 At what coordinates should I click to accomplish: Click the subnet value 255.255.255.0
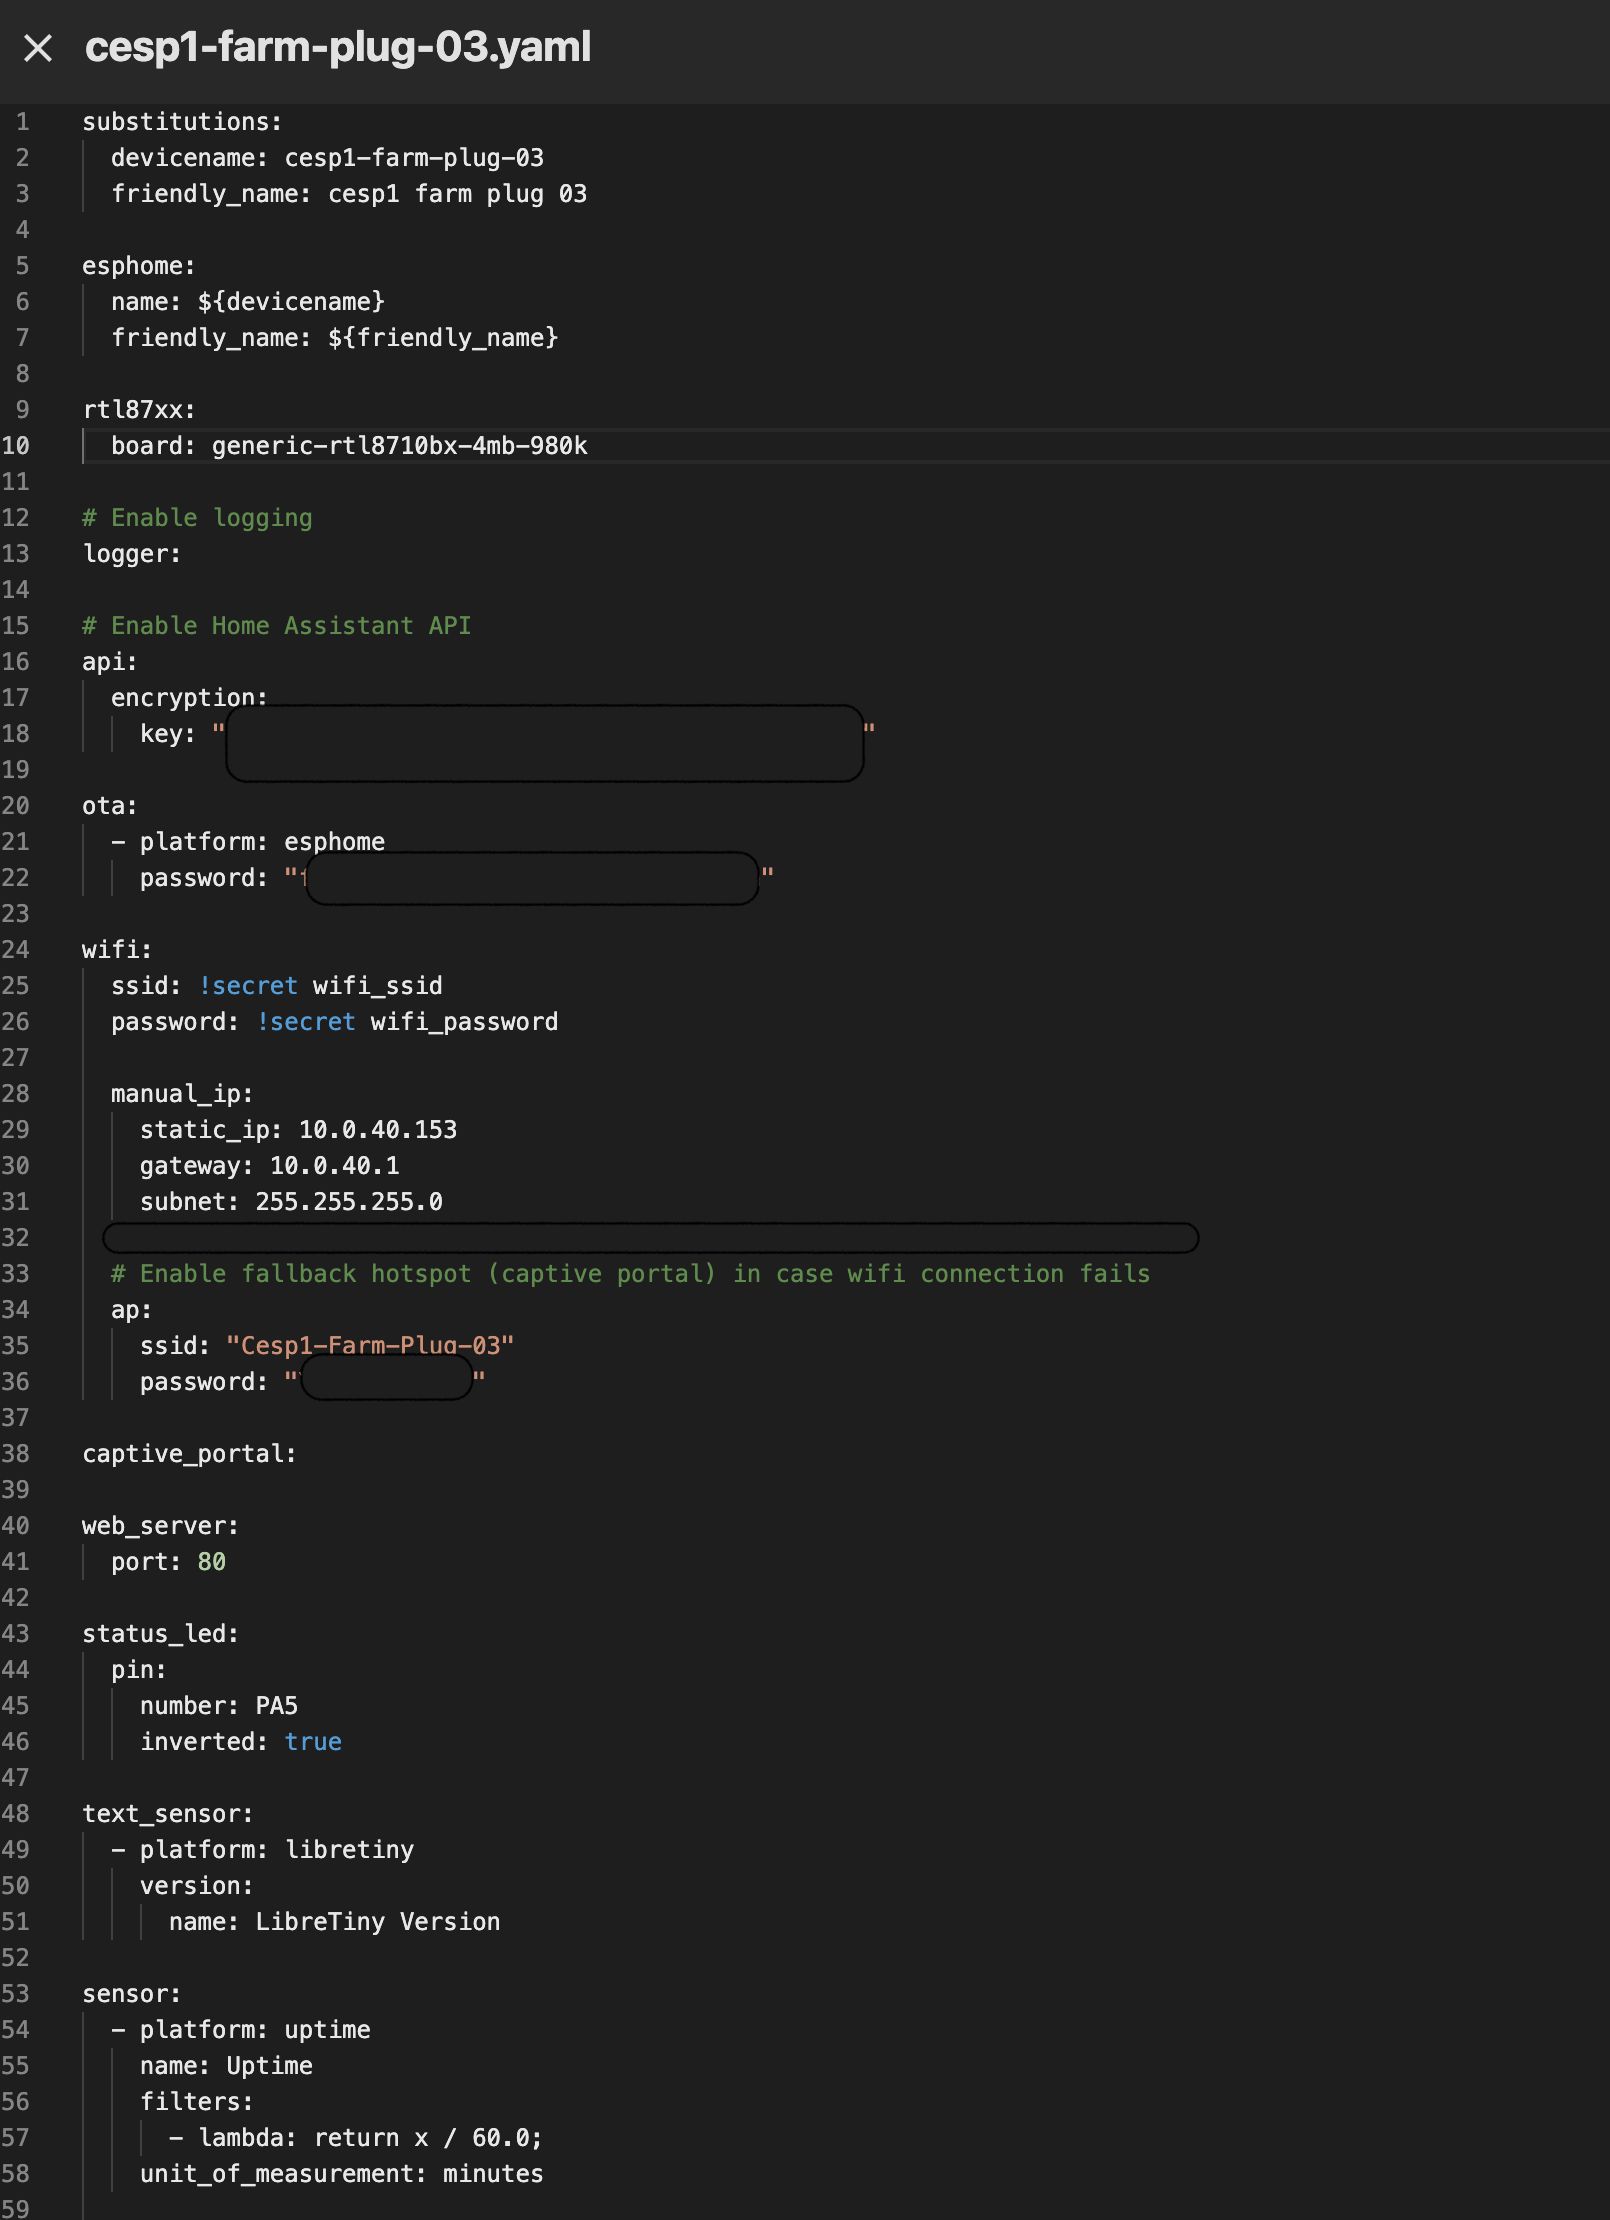348,1202
